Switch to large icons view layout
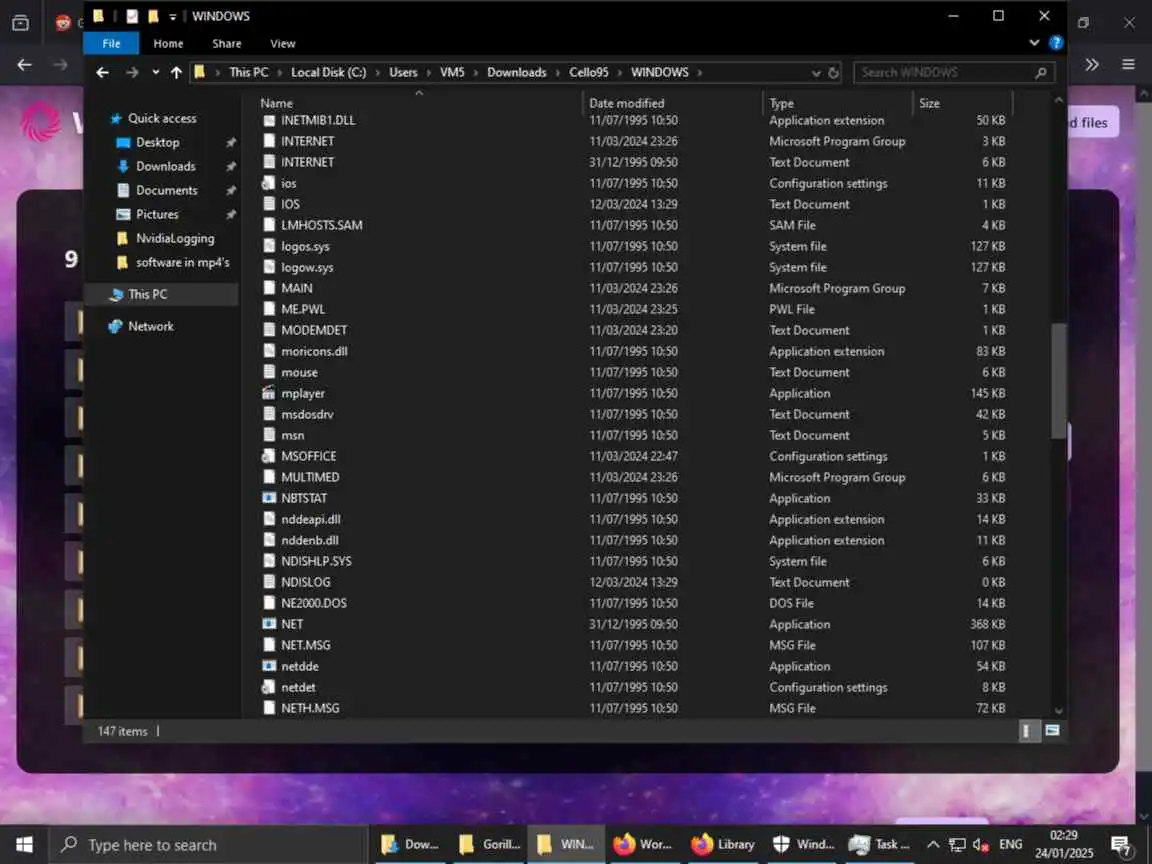The width and height of the screenshot is (1152, 864). (x=1052, y=730)
